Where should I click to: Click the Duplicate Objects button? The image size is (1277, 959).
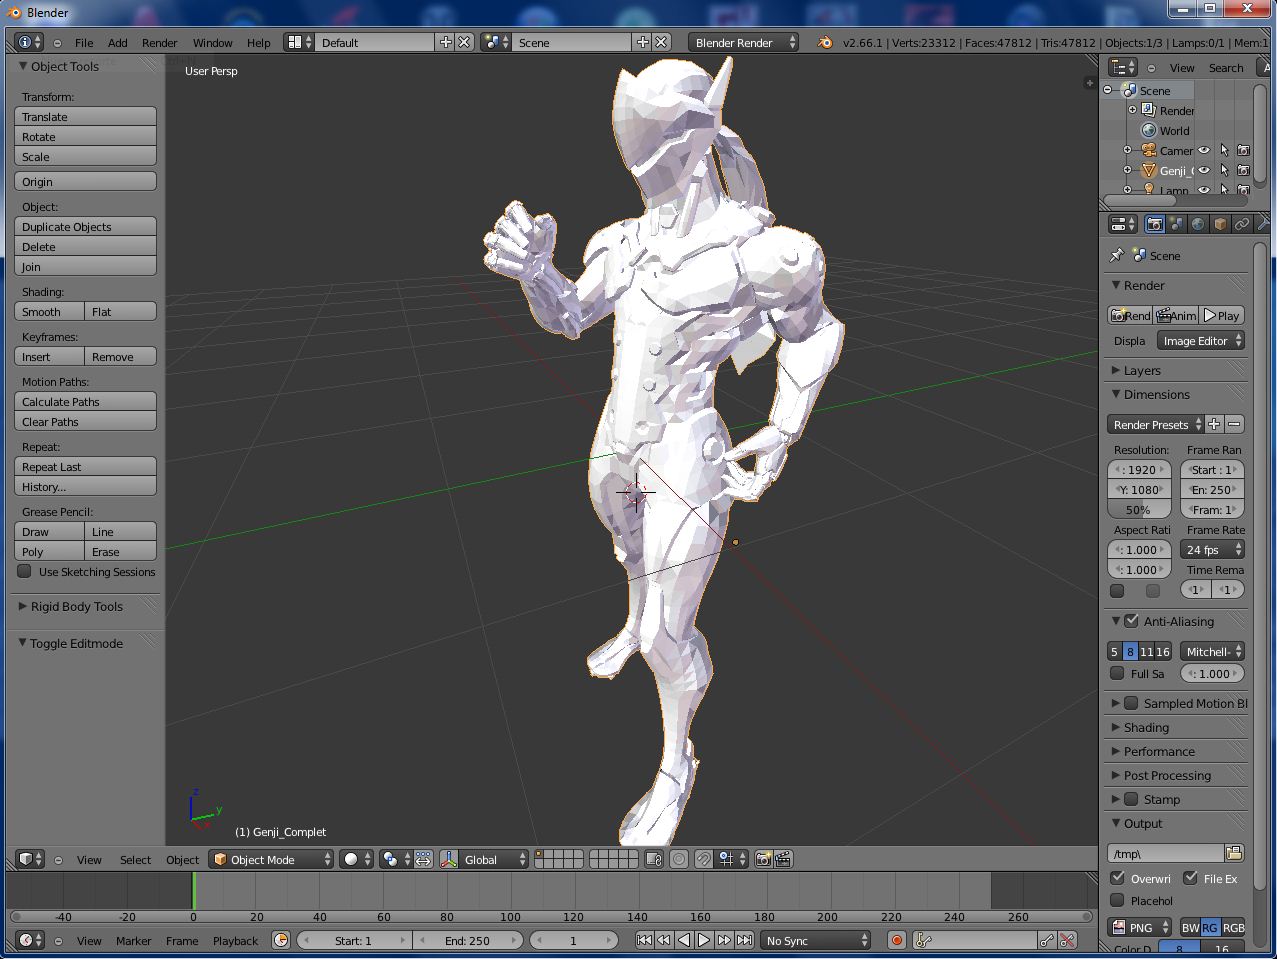pyautogui.click(x=86, y=227)
